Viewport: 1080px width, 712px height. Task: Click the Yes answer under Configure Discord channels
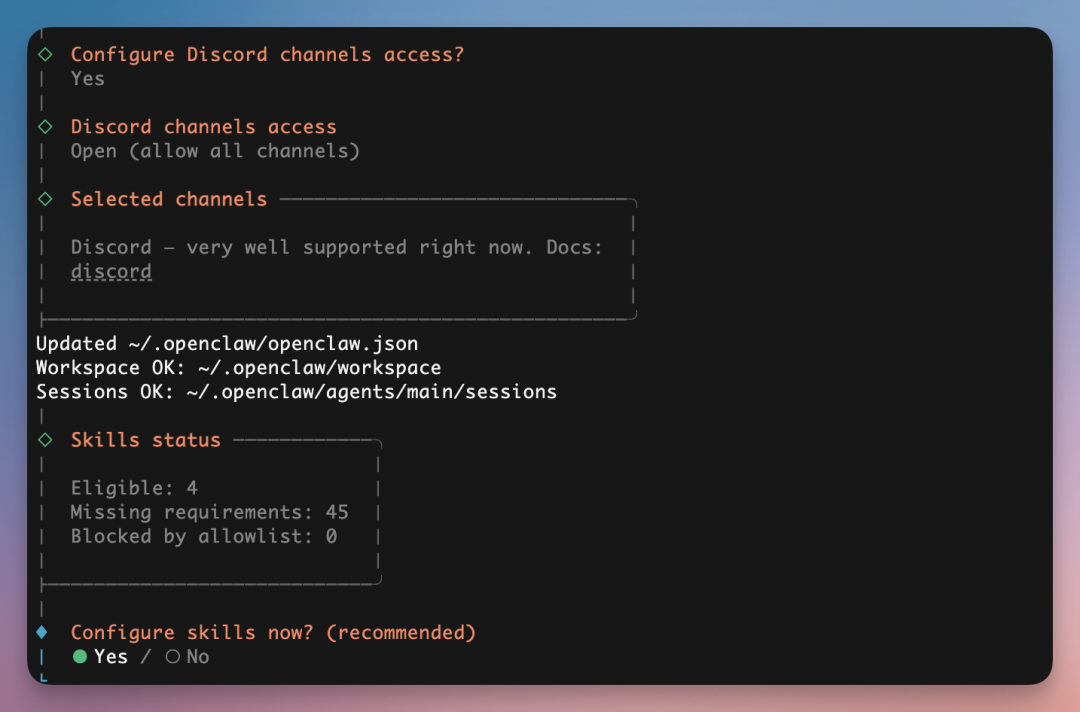(x=88, y=79)
